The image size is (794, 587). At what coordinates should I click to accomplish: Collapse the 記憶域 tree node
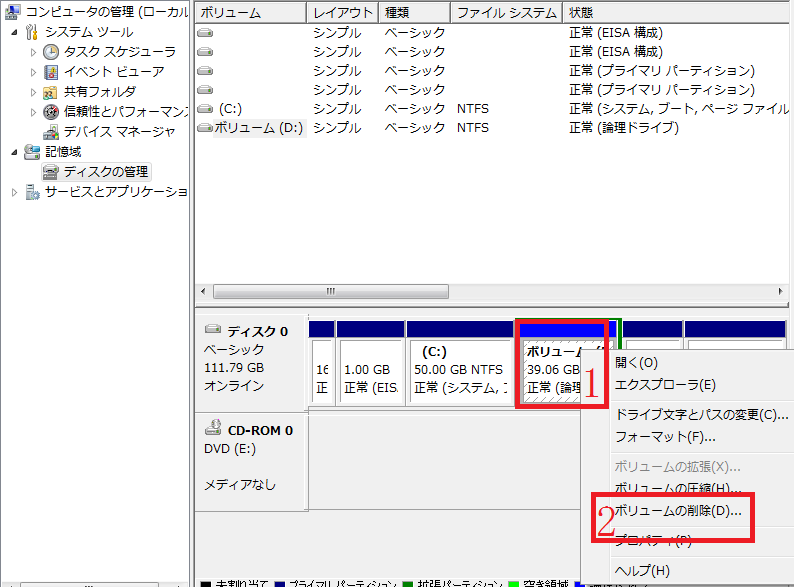click(x=14, y=152)
